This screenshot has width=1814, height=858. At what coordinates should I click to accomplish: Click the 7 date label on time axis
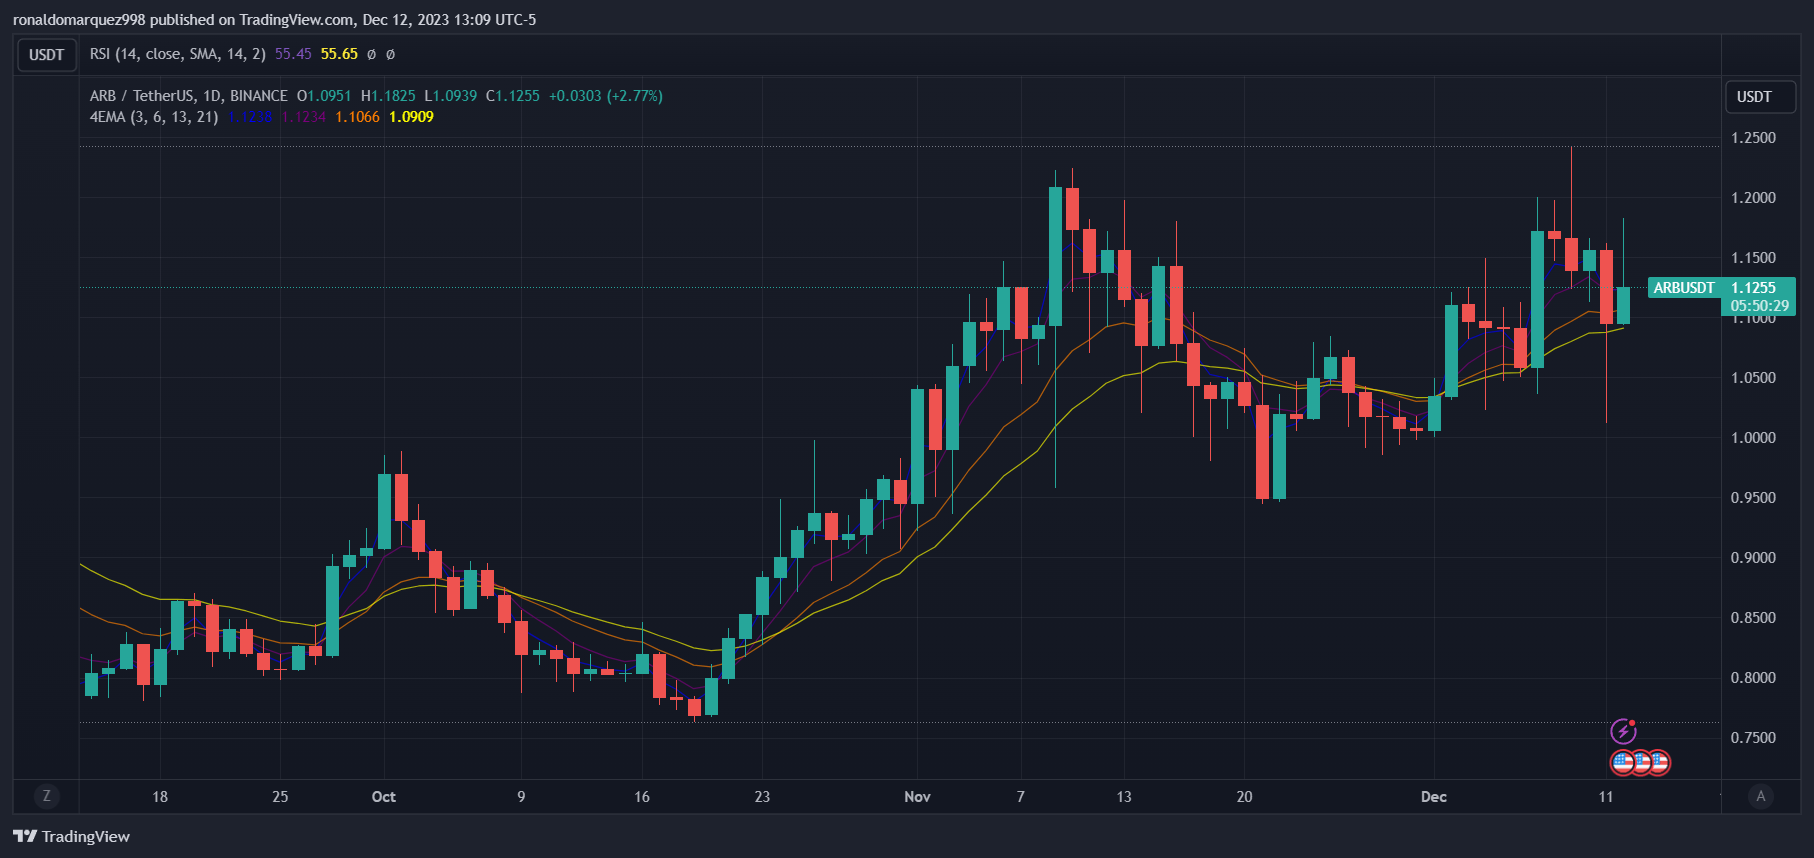pos(1021,797)
